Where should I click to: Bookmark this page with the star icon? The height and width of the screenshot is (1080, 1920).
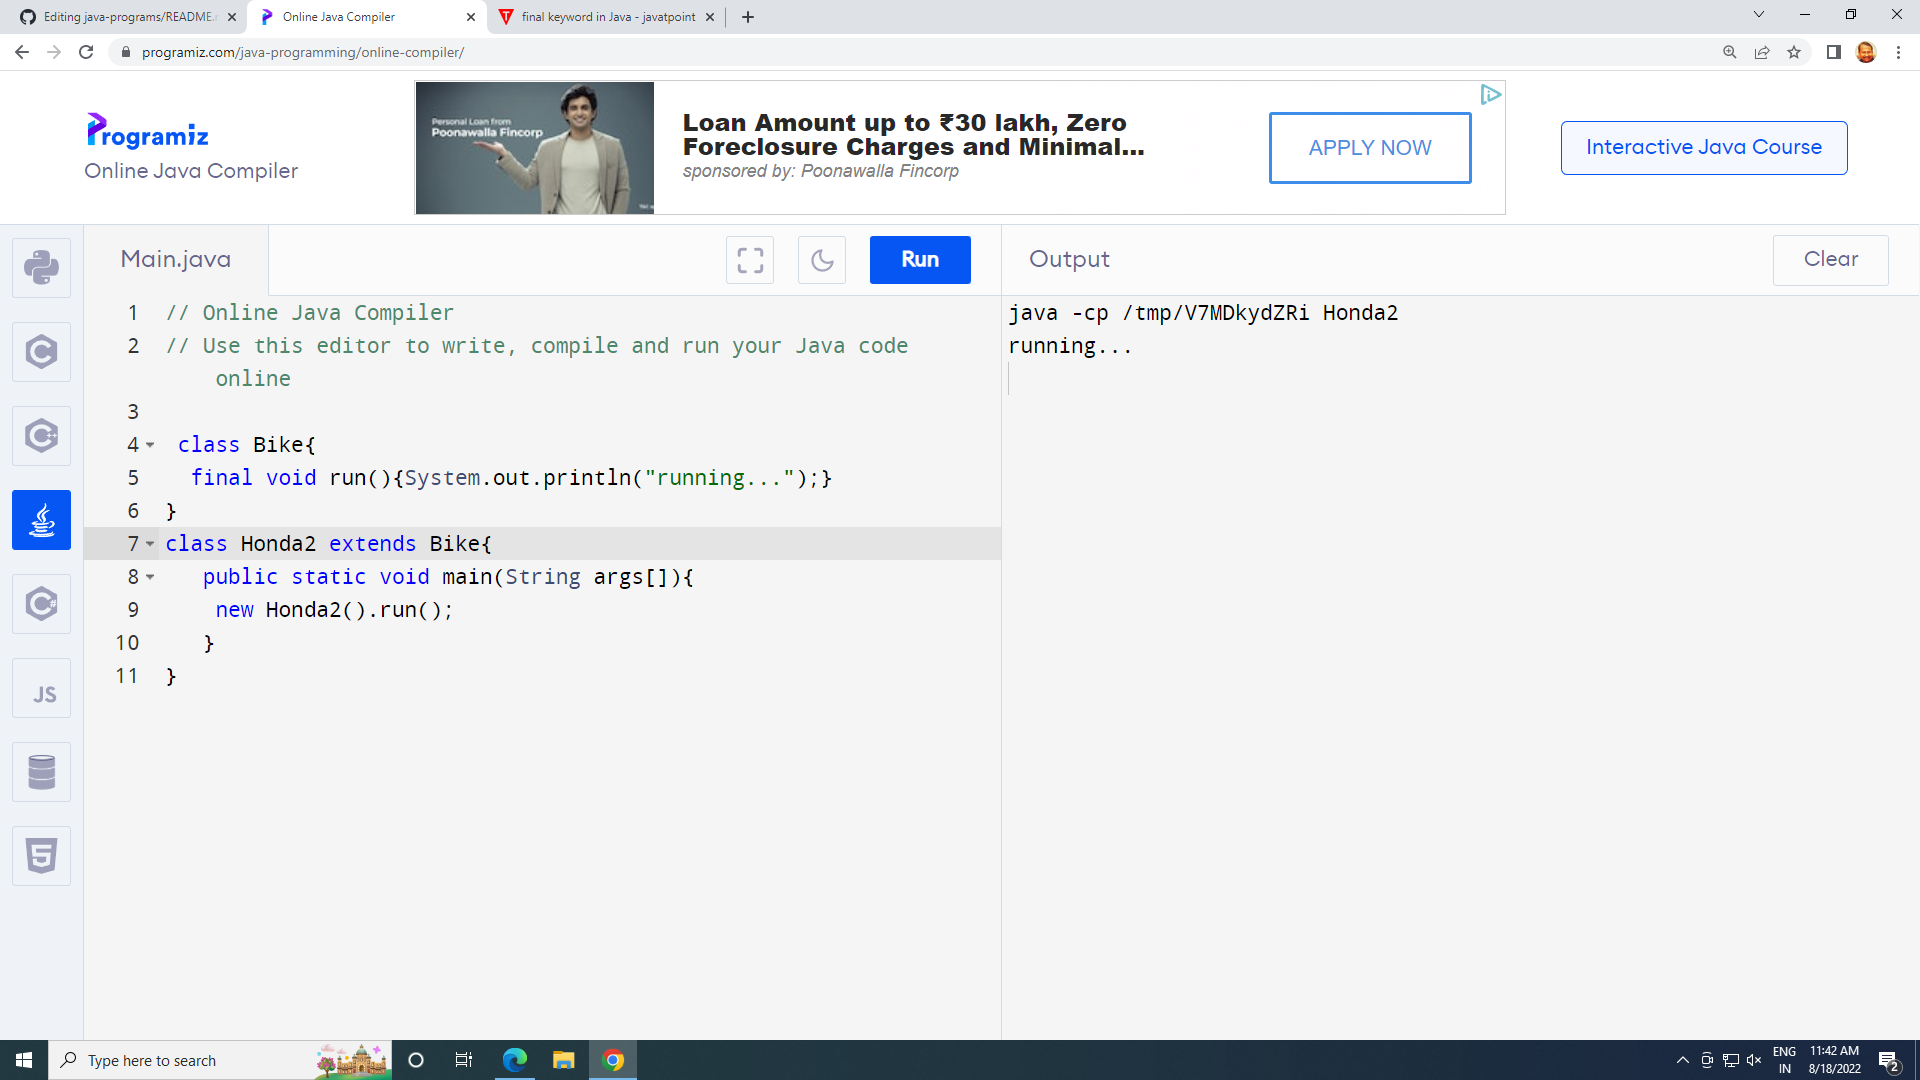coord(1794,52)
